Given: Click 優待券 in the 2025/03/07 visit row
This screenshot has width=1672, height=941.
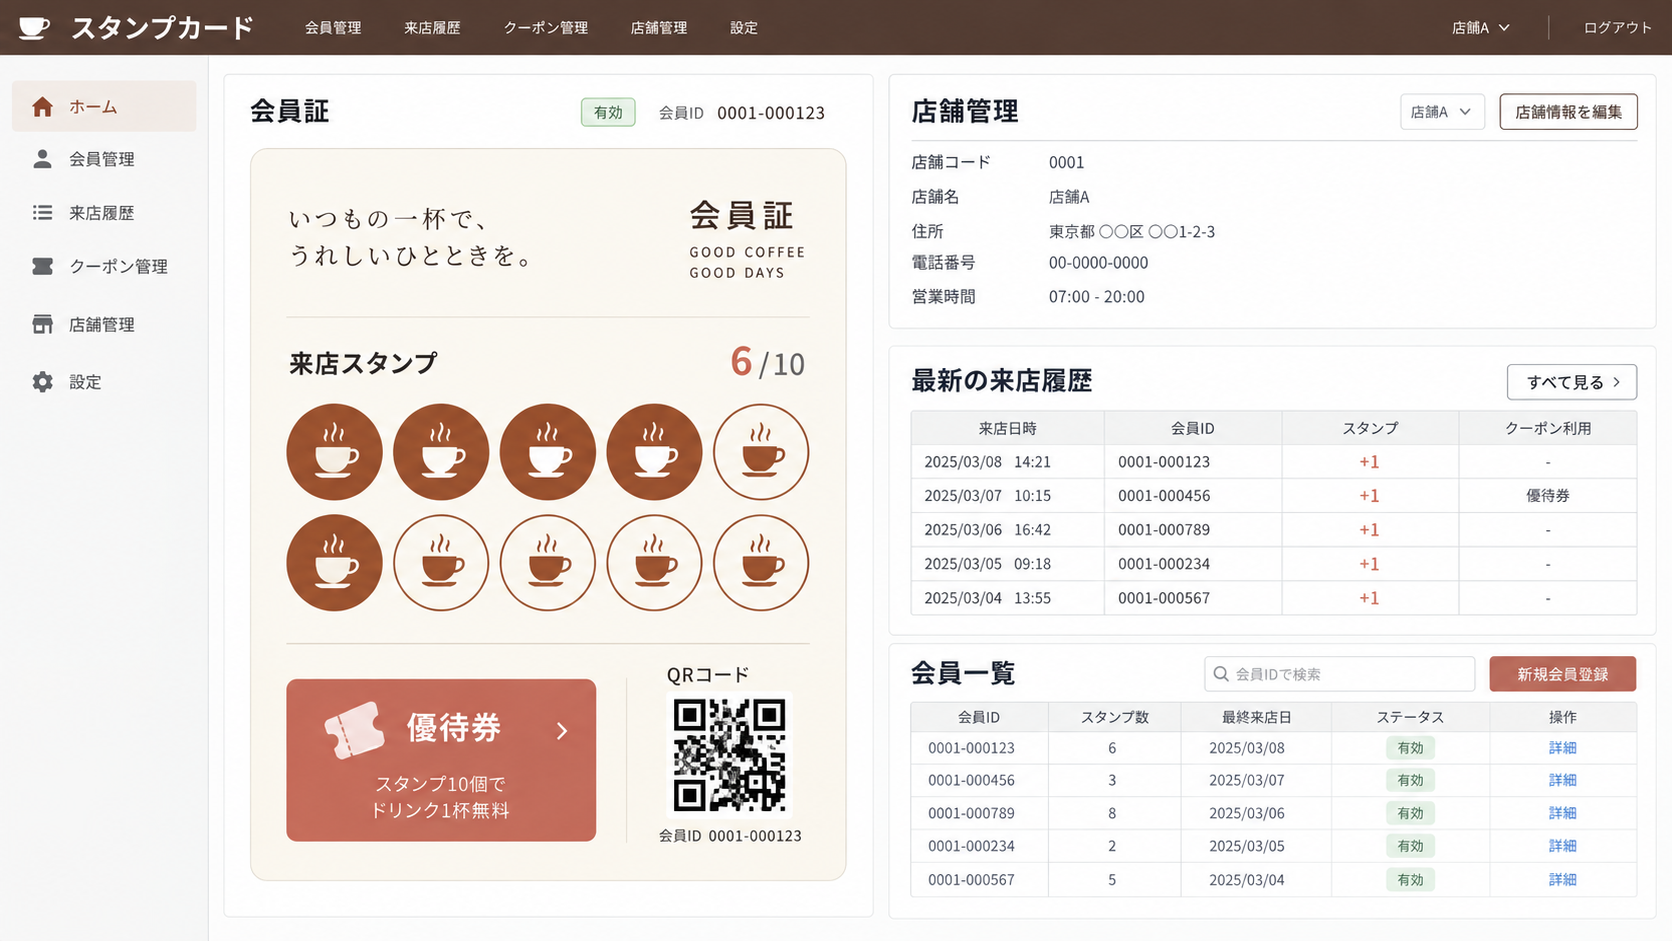Looking at the screenshot, I should coord(1547,496).
